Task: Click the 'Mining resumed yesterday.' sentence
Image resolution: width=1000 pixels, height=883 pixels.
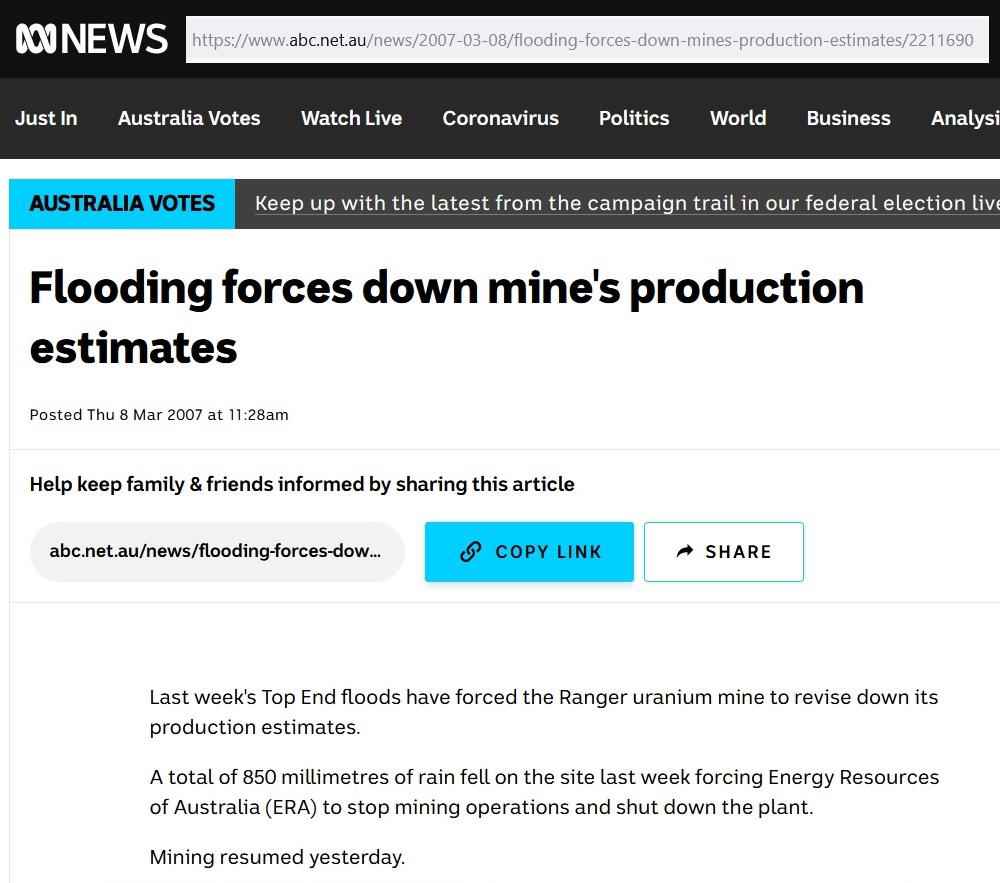Action: click(277, 857)
